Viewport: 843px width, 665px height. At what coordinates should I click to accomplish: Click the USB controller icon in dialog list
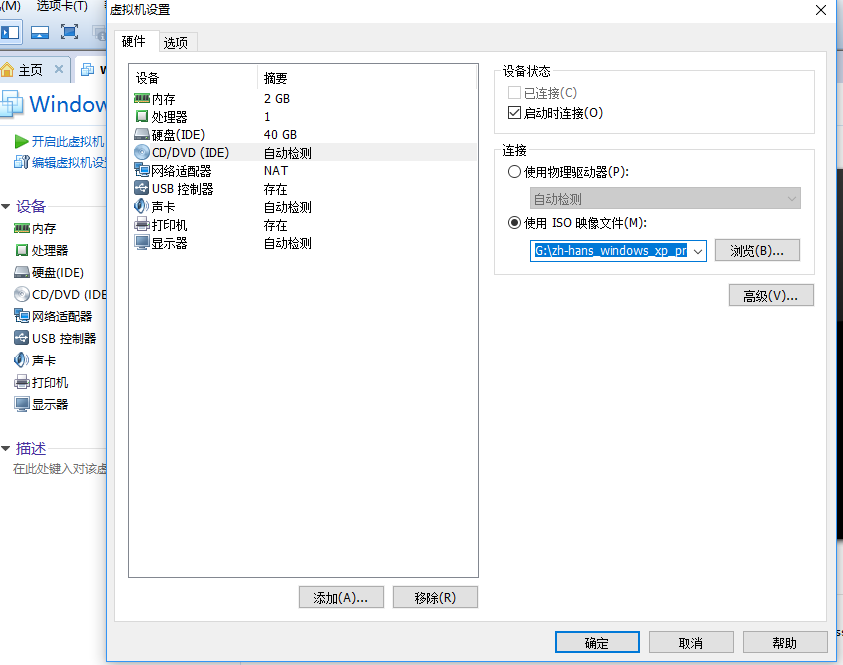pyautogui.click(x=142, y=188)
